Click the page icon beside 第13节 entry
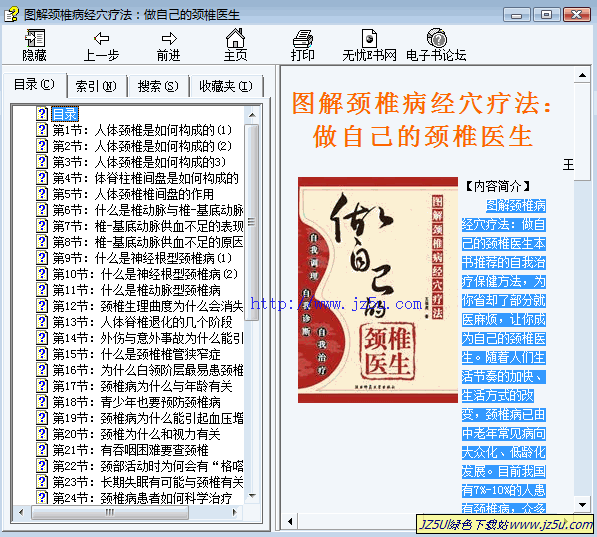Image resolution: width=597 pixels, height=537 pixels. pyautogui.click(x=42, y=322)
